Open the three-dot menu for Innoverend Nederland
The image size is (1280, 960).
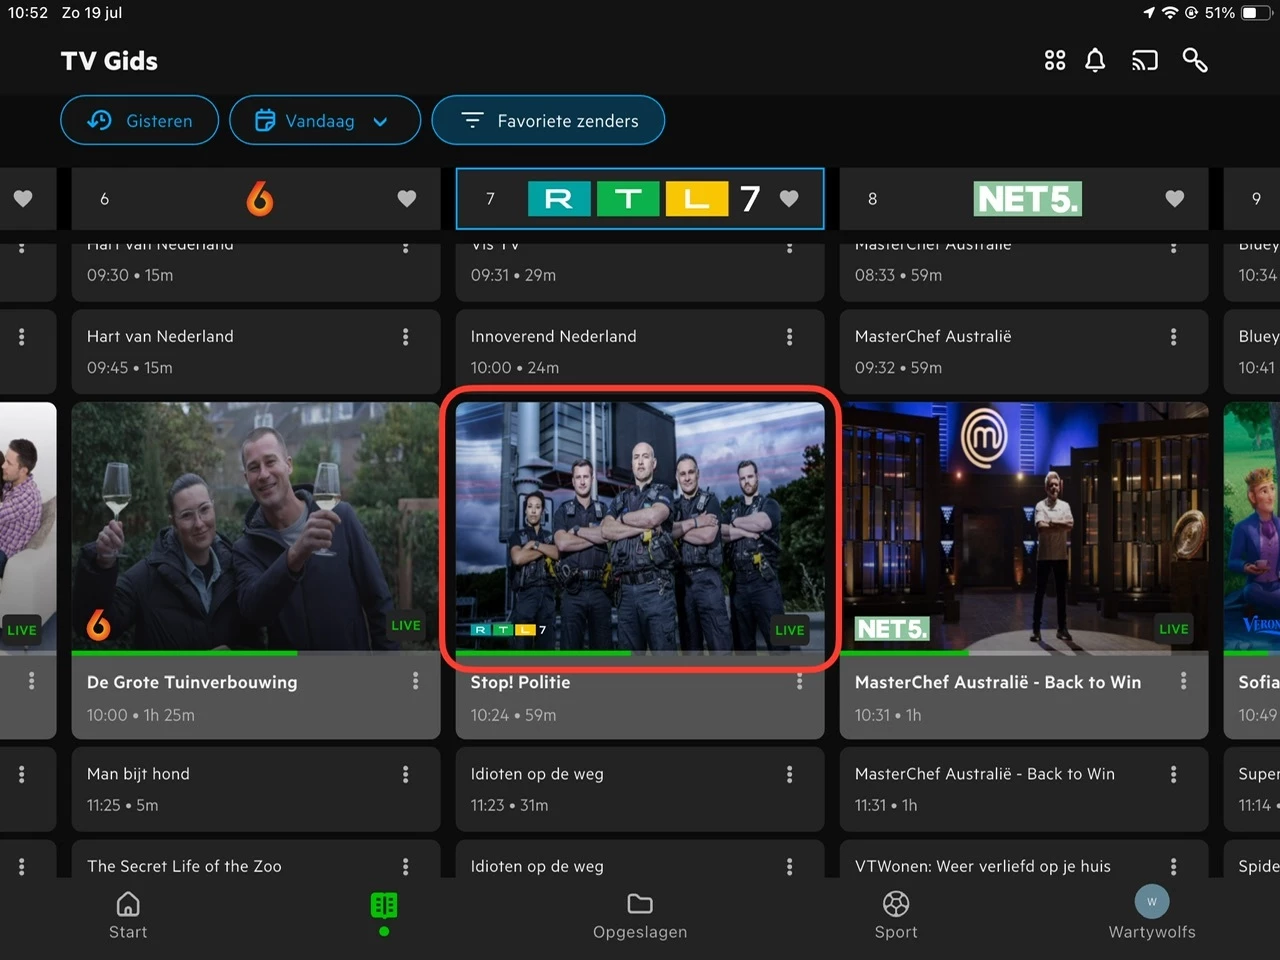pos(789,337)
